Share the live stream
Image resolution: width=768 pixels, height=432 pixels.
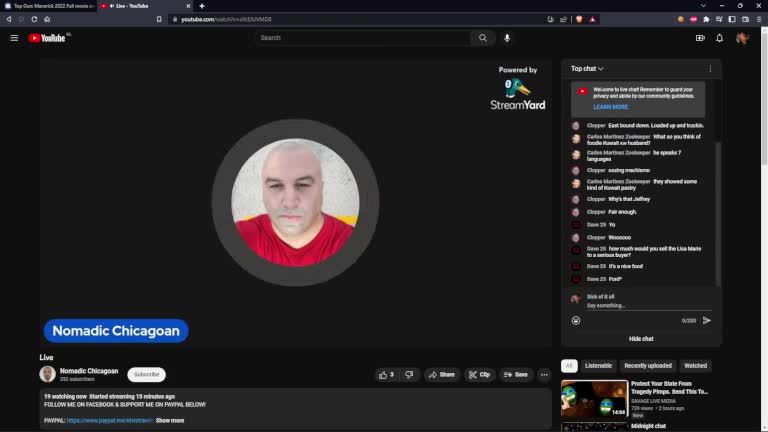coord(442,375)
